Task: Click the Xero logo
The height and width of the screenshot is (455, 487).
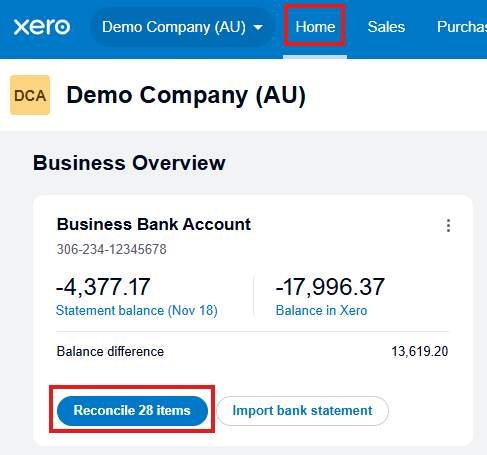Action: [42, 27]
